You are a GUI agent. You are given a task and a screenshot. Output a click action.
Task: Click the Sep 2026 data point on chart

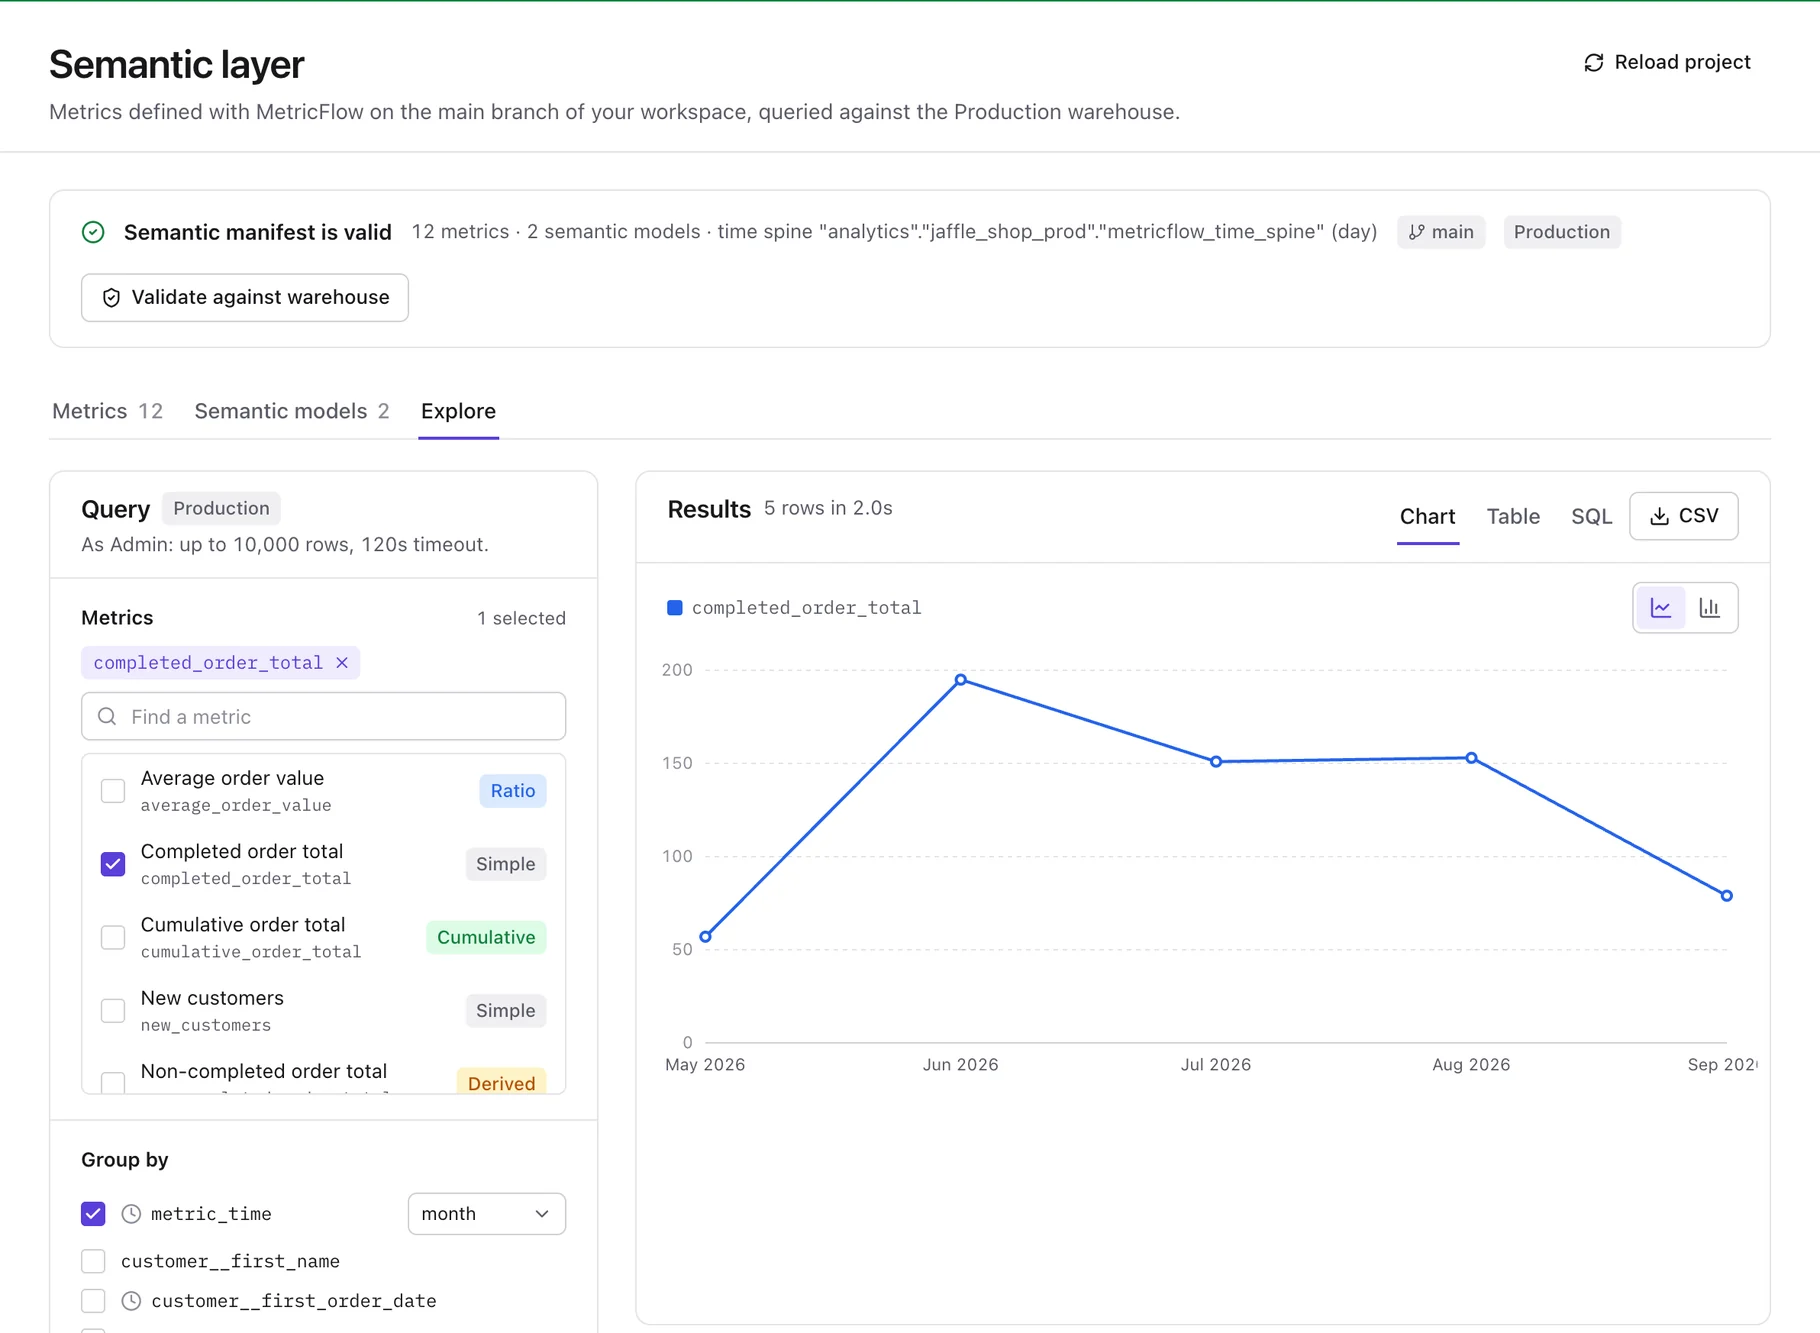point(1726,896)
